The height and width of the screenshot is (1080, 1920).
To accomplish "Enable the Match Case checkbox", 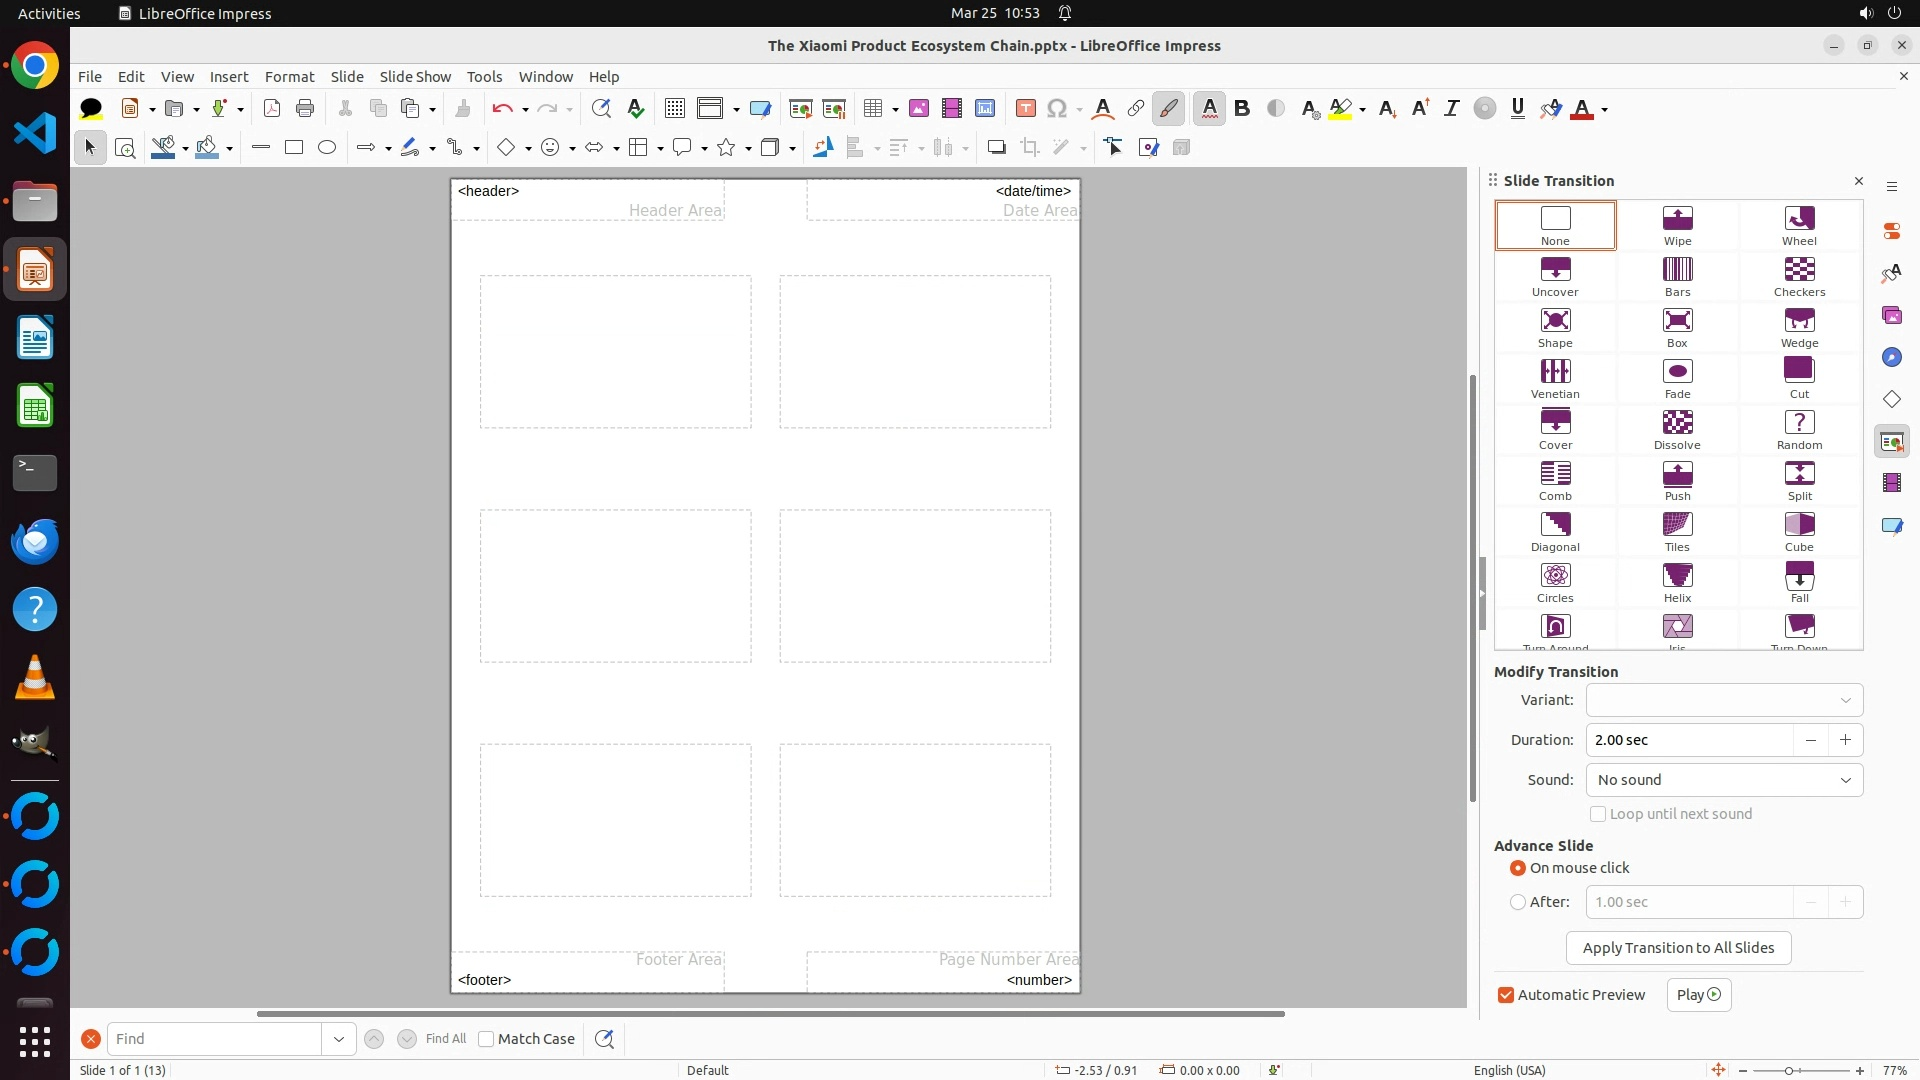I will tap(486, 1039).
